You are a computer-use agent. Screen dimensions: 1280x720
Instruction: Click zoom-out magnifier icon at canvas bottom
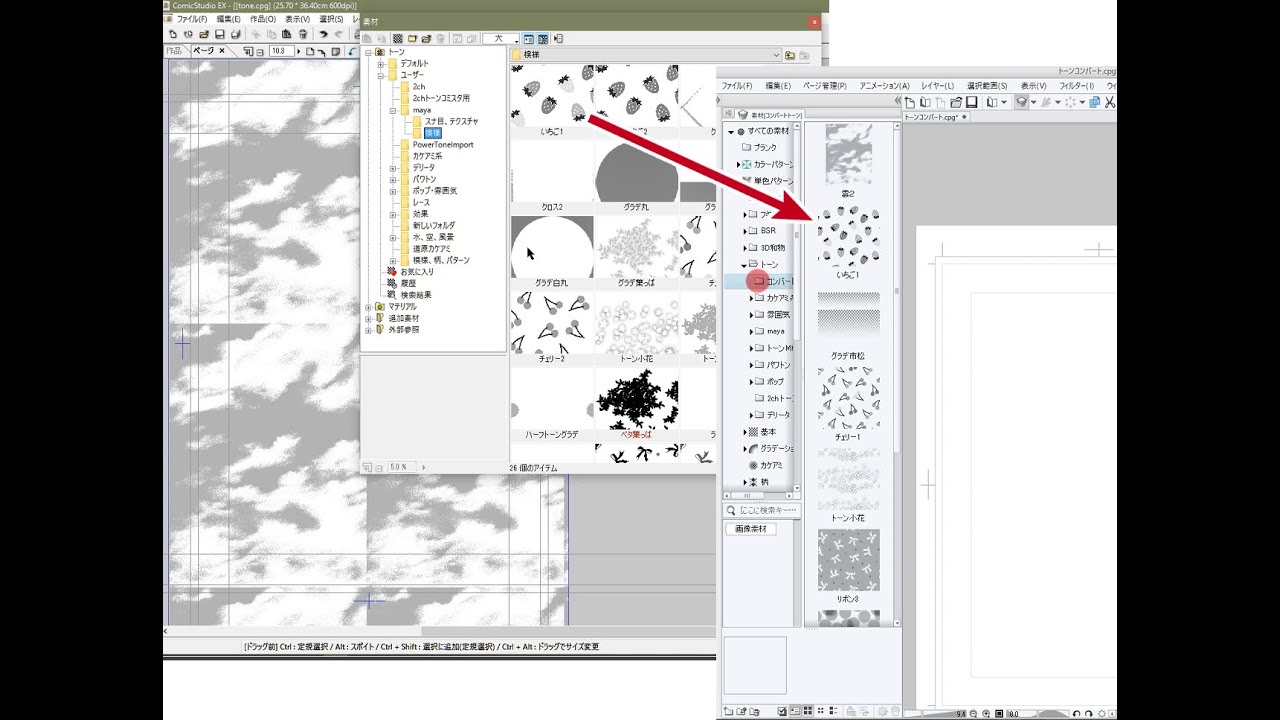tap(973, 714)
